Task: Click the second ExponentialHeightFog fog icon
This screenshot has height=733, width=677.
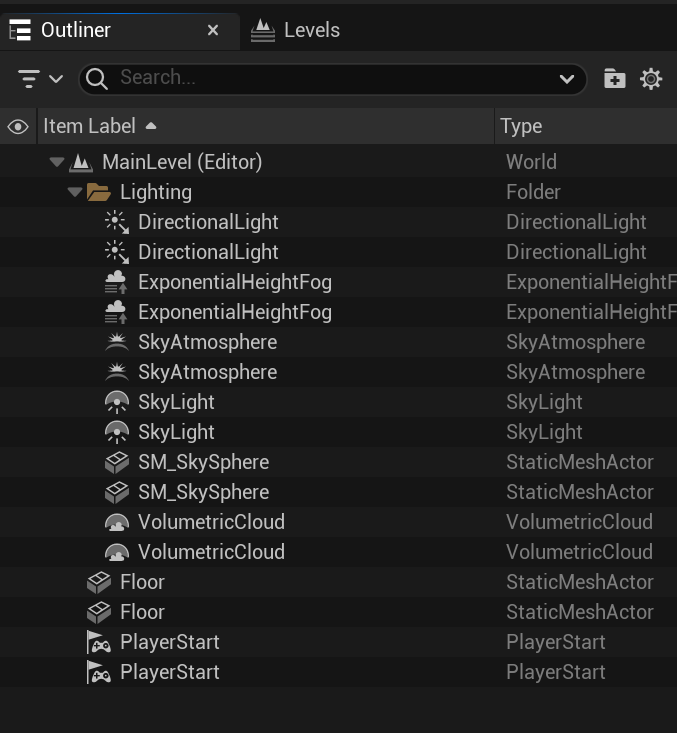Action: [116, 312]
